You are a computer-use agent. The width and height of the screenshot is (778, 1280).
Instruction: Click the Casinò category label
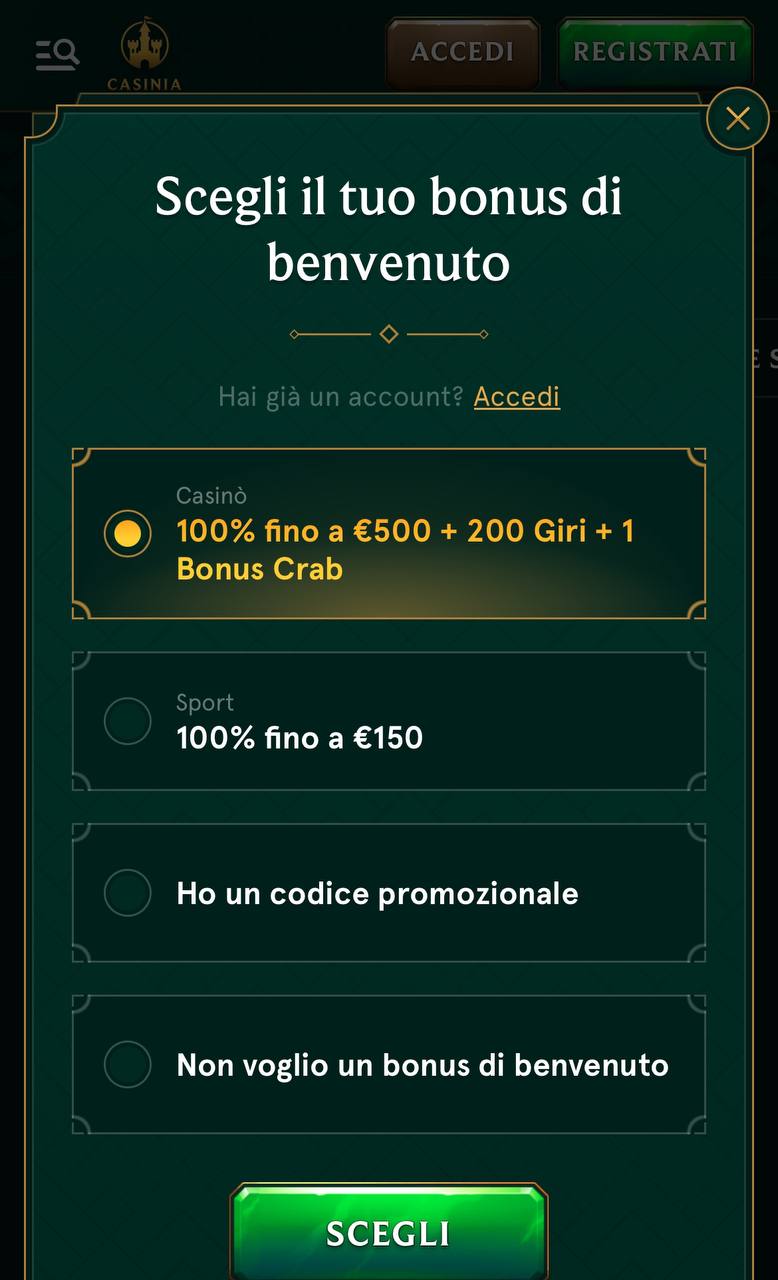[211, 495]
